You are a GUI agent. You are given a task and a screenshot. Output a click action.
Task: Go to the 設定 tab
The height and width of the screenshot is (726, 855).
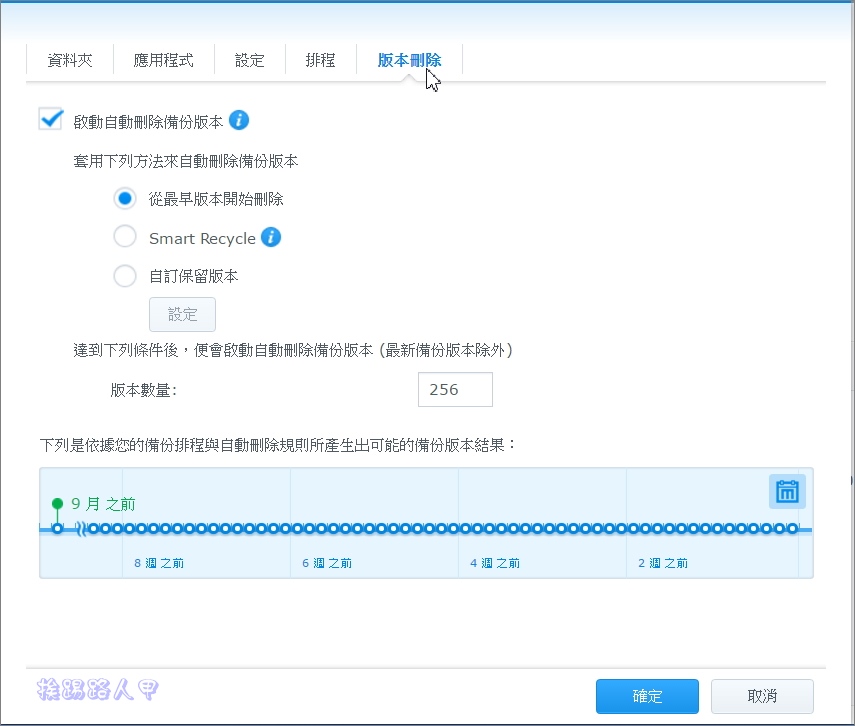[x=250, y=59]
